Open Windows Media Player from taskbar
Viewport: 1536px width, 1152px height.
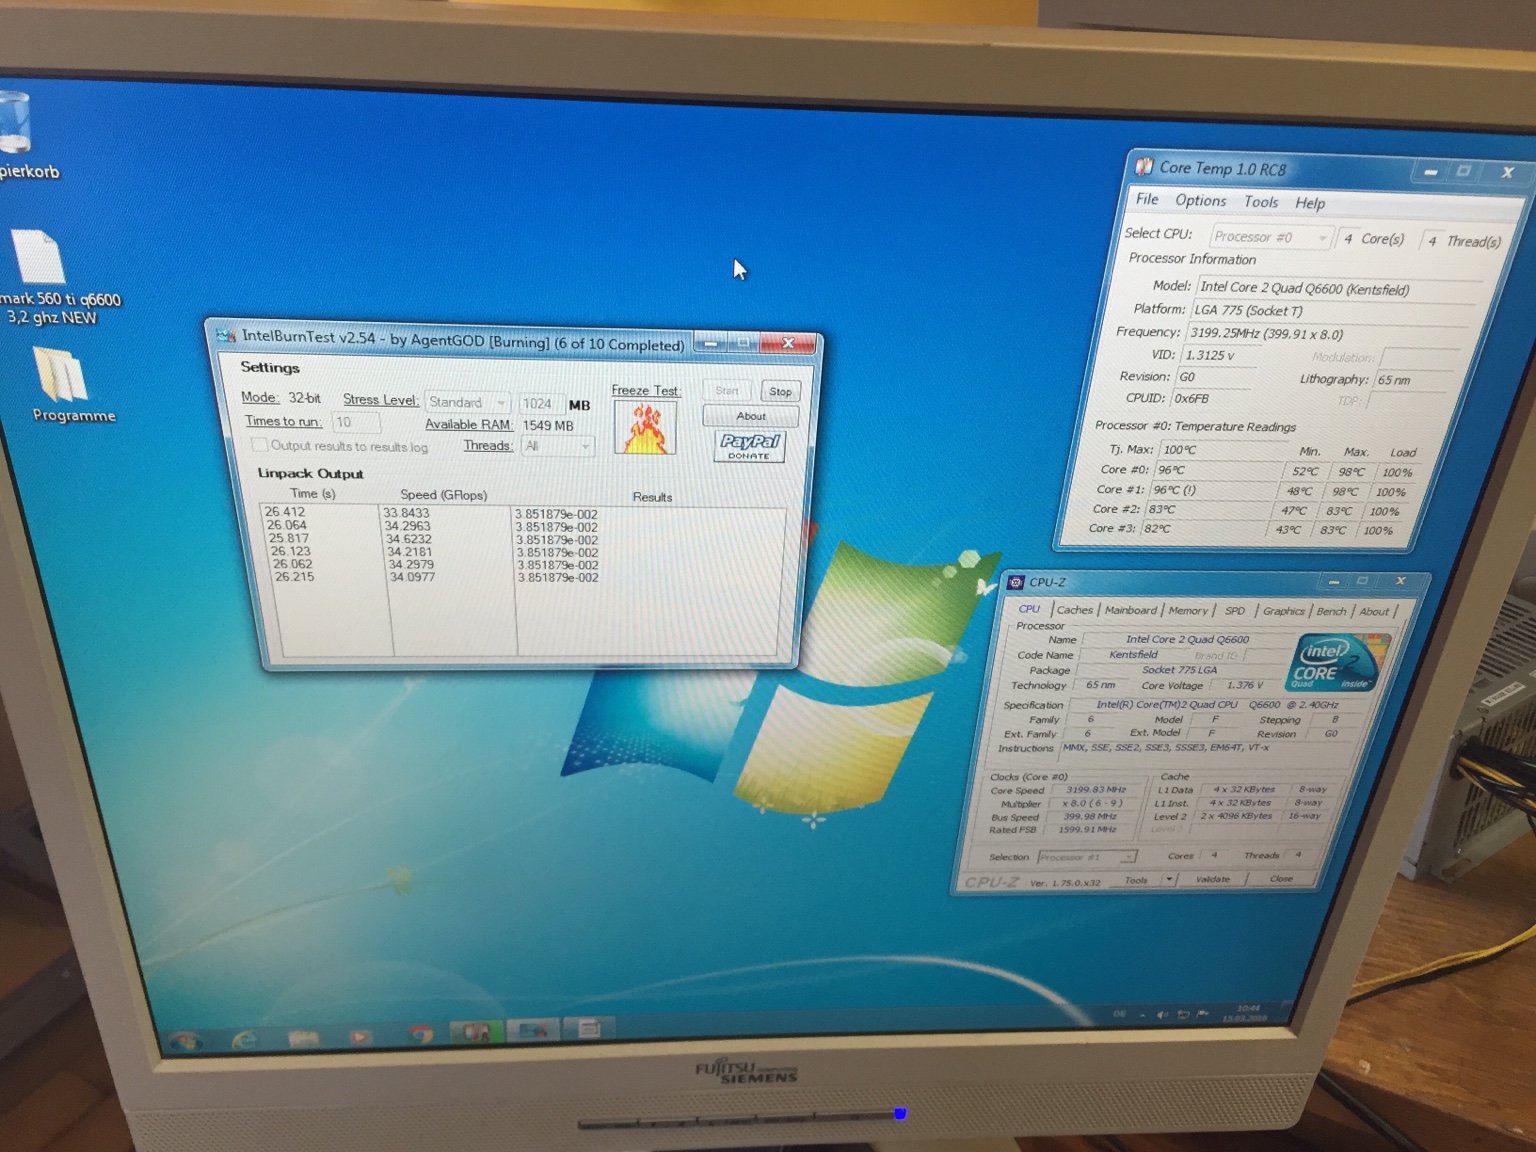point(361,1036)
